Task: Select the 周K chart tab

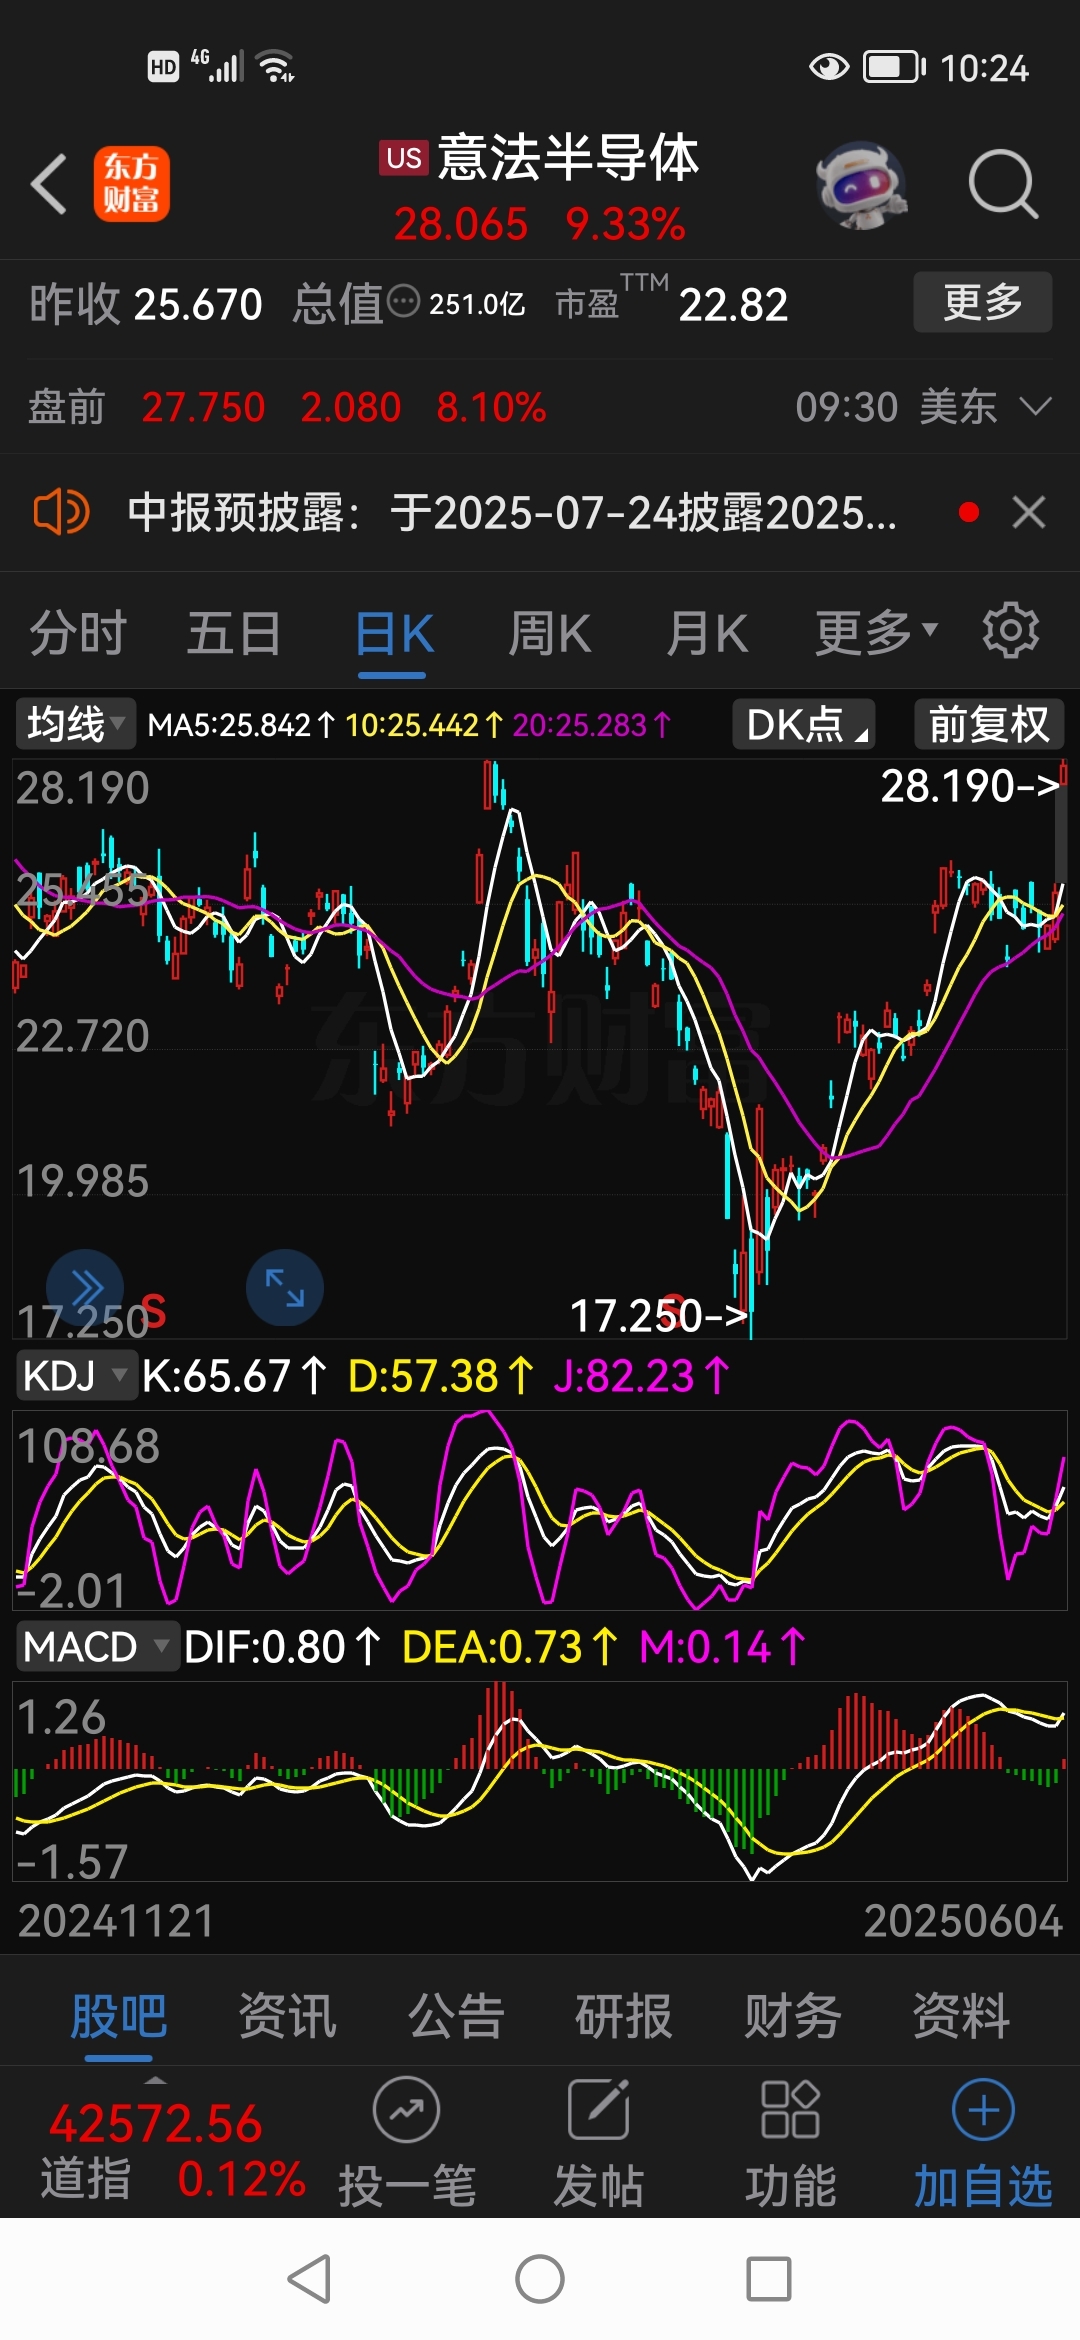Action: pyautogui.click(x=549, y=633)
